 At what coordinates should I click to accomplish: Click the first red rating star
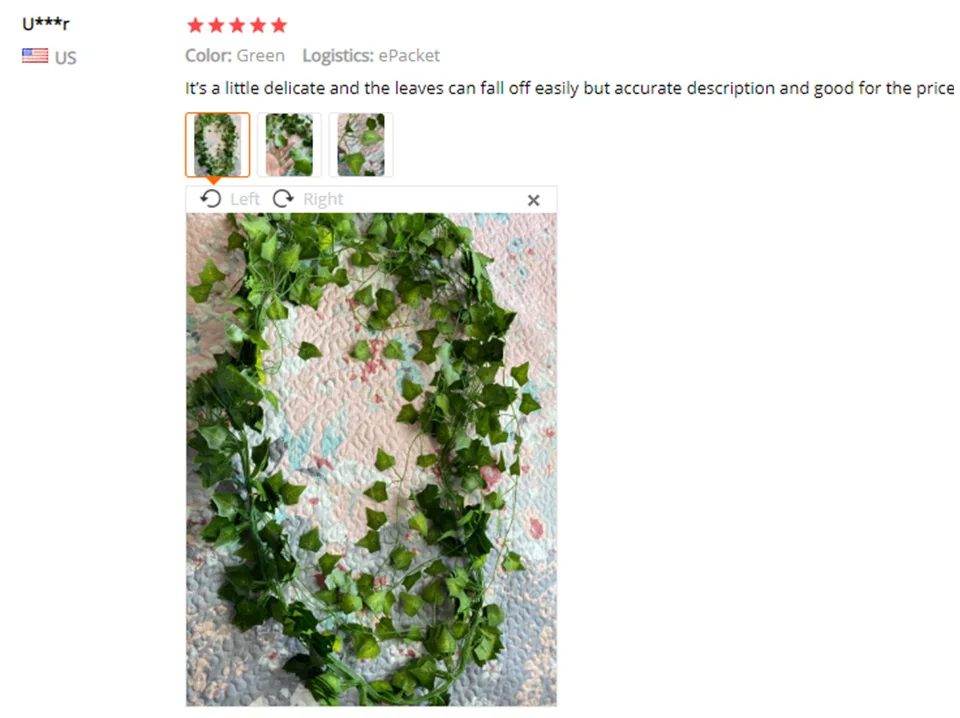coord(195,25)
